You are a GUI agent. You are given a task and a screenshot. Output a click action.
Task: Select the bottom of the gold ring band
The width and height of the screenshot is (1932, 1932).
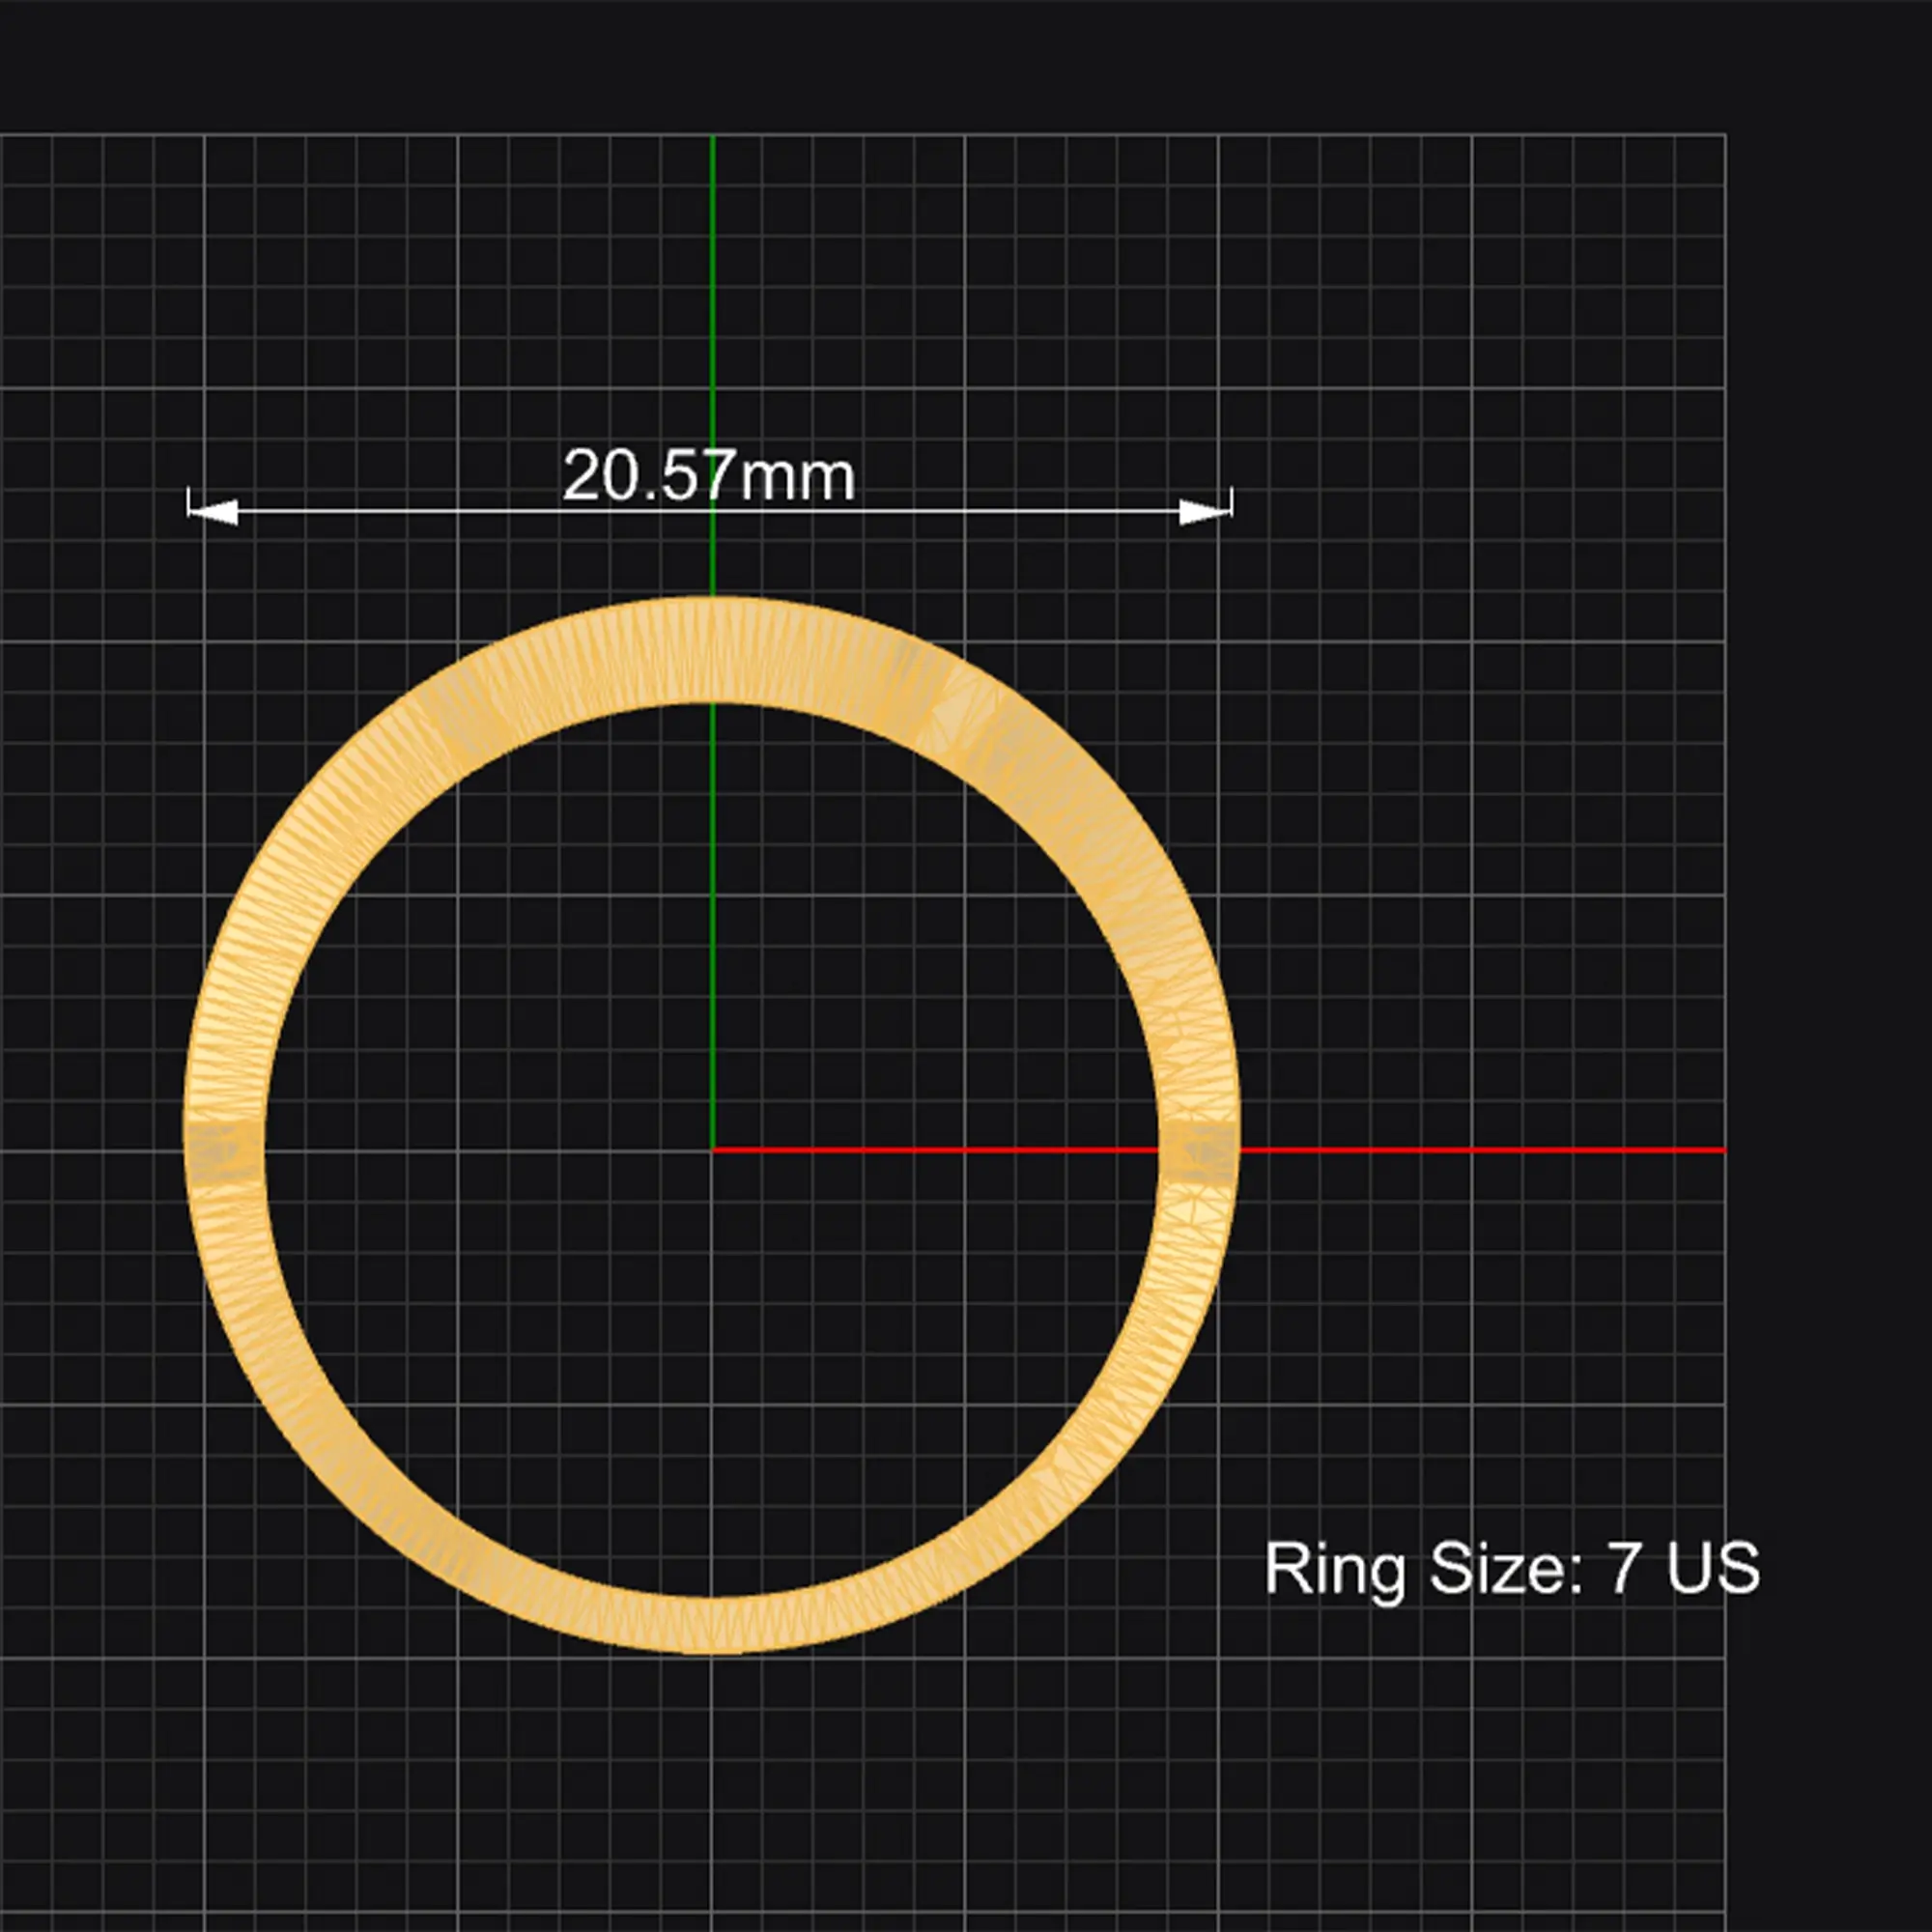[x=712, y=1626]
